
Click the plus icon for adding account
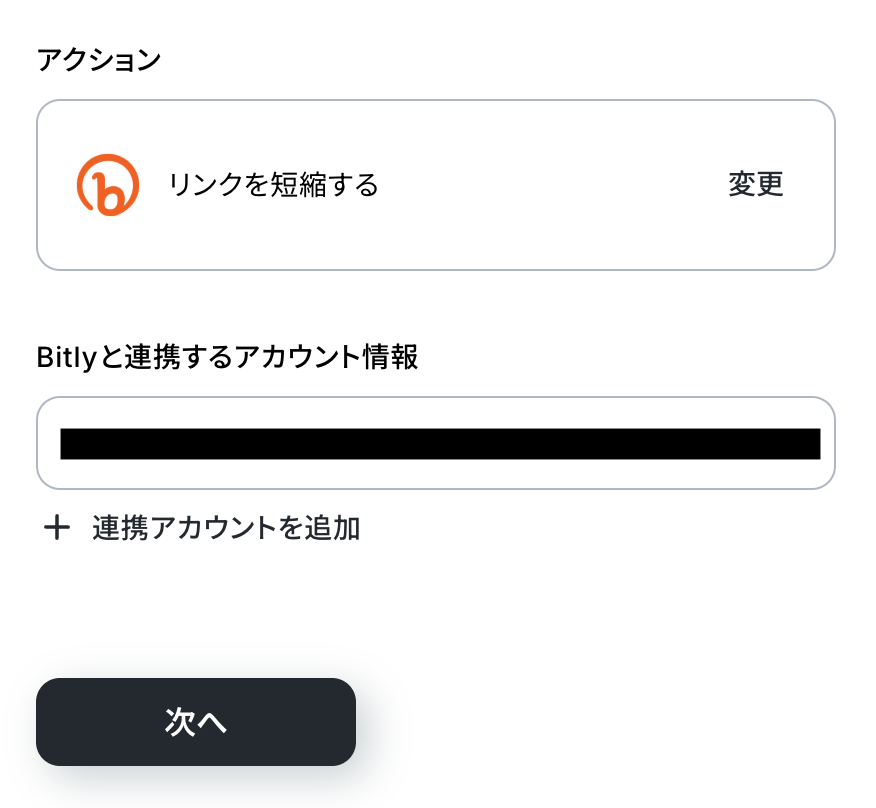[57, 528]
